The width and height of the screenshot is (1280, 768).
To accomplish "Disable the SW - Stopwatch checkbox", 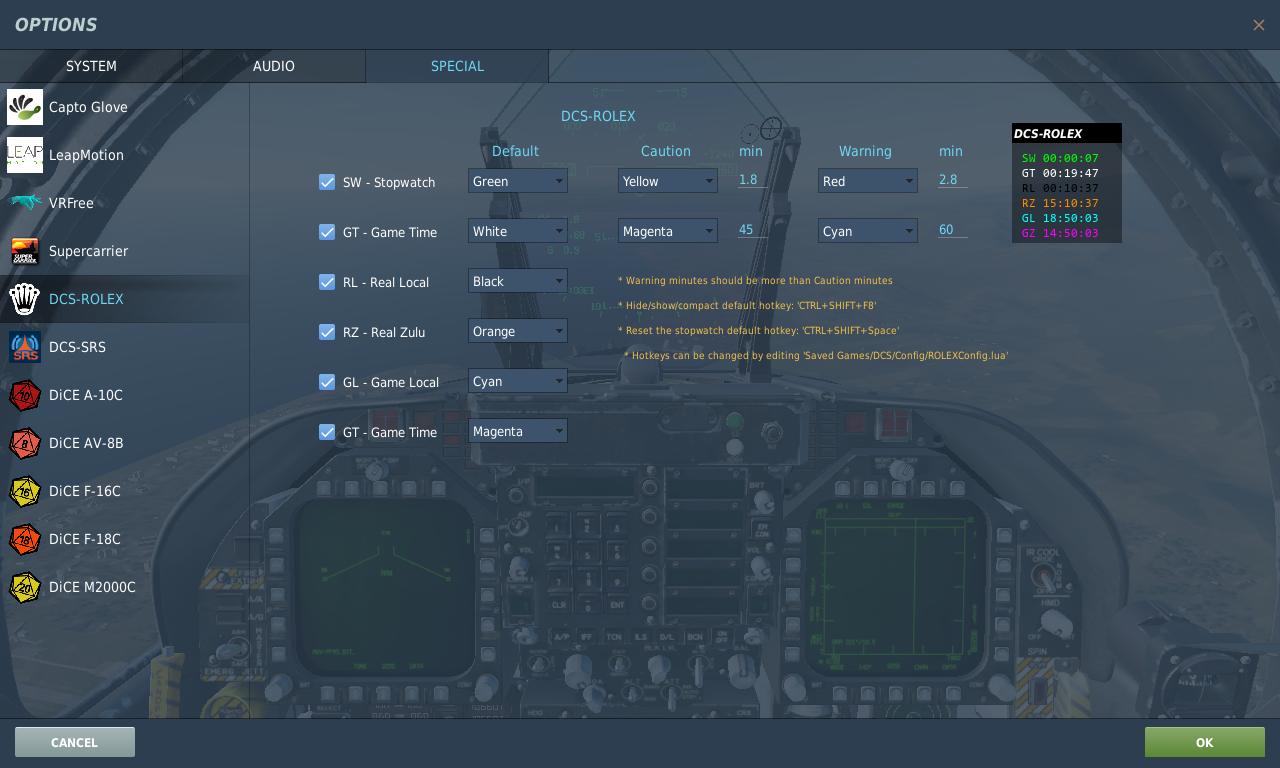I will point(327,182).
